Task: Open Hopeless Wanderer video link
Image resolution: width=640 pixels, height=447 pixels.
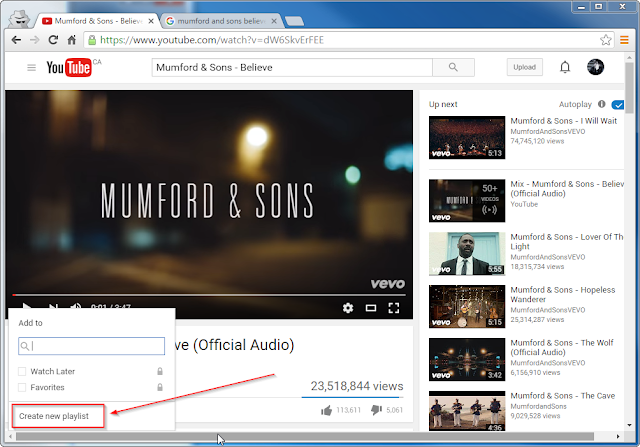Action: [x=562, y=294]
